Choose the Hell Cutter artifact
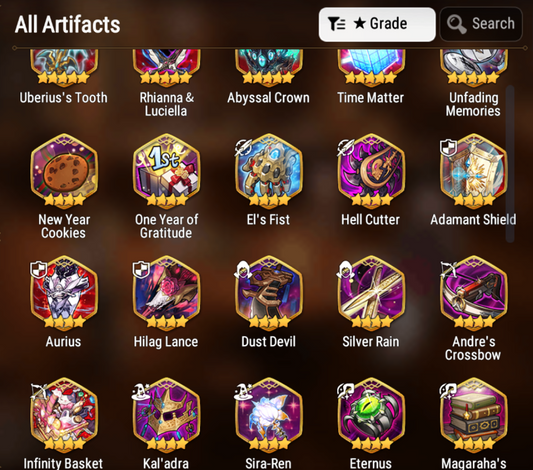 pyautogui.click(x=371, y=171)
